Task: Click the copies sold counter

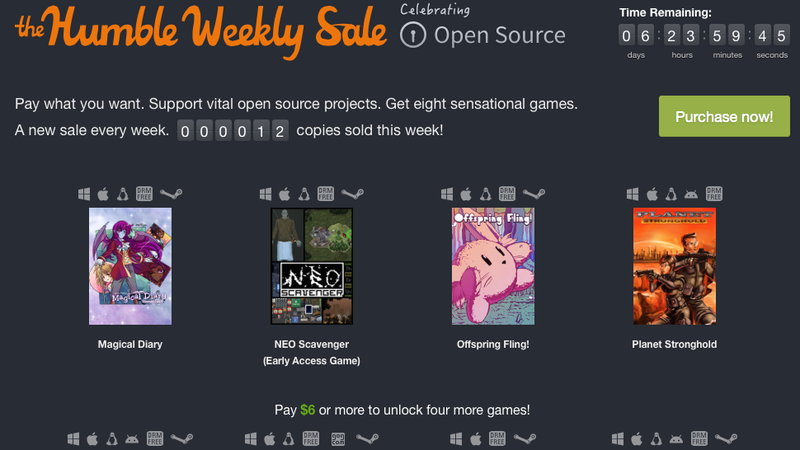Action: point(233,131)
